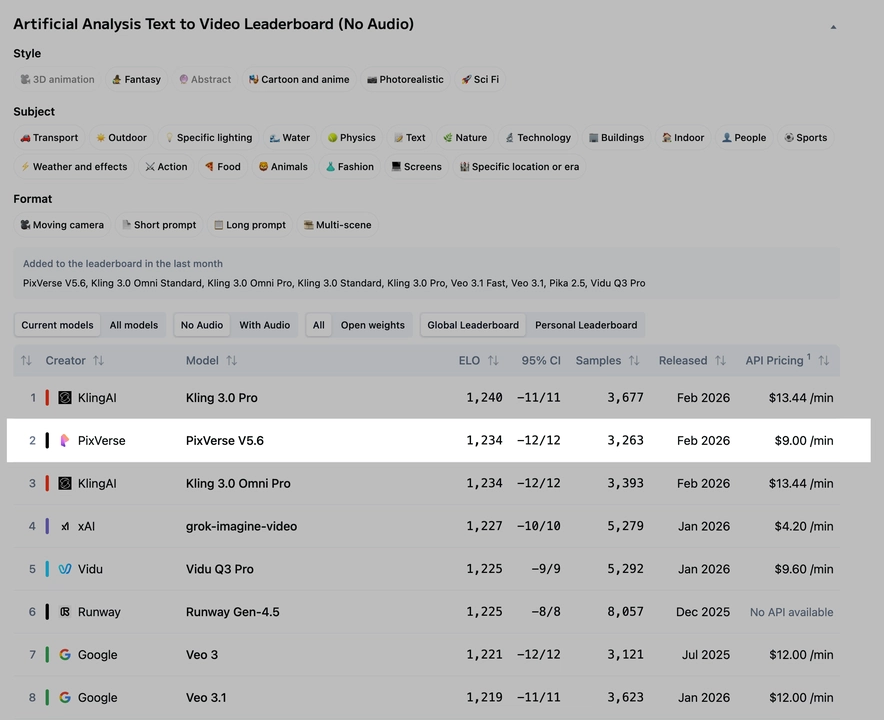Click the KlingAI logo beside Kling 3.0 Pro
The width and height of the screenshot is (884, 720).
65,398
